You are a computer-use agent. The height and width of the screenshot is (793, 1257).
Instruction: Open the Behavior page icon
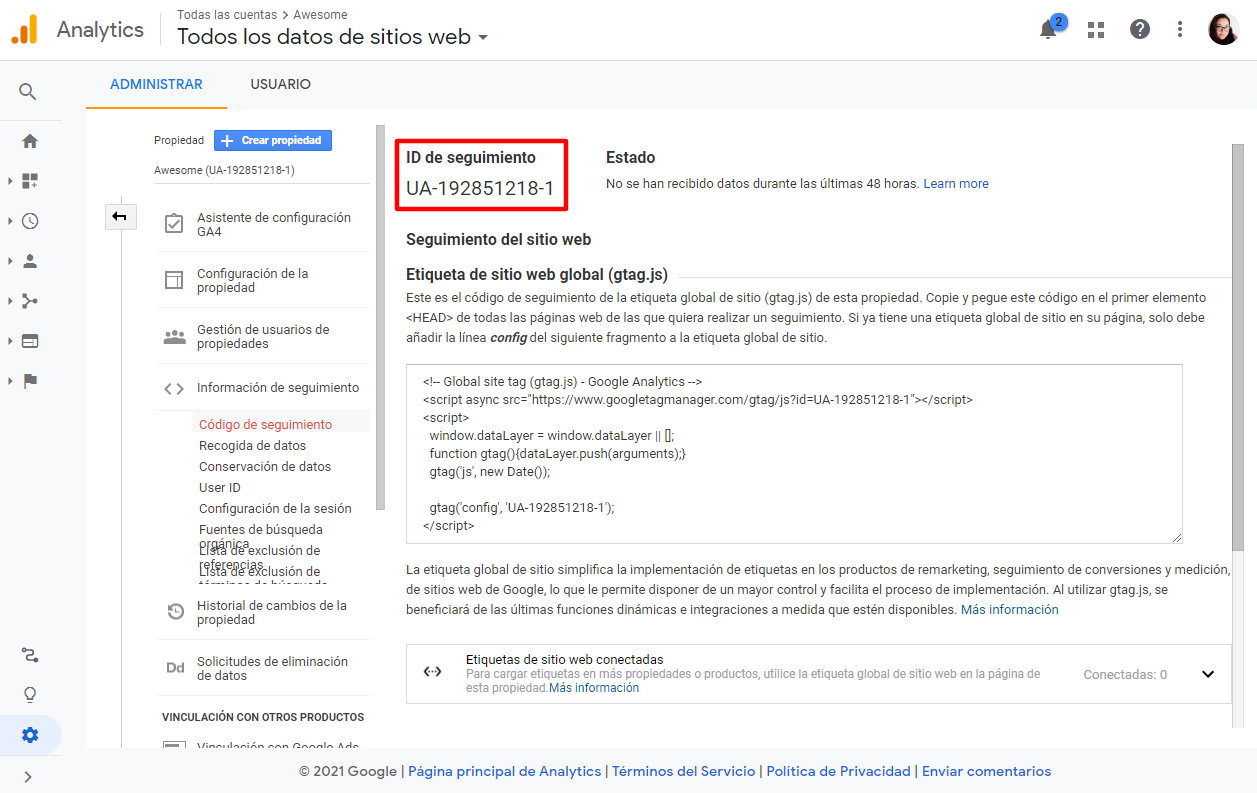click(30, 341)
